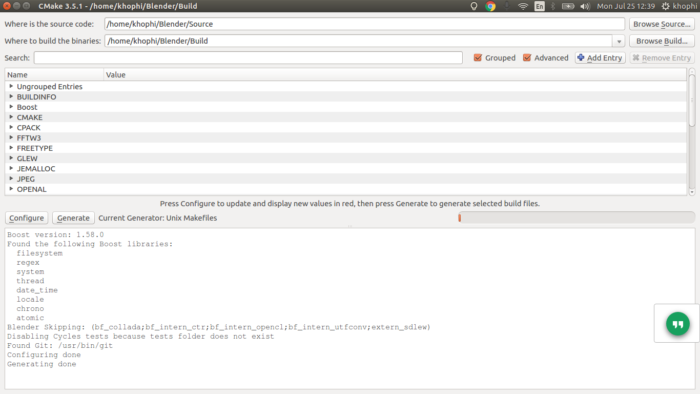Click the 'Found Git: /usr/bin/git' output line
This screenshot has height=394, width=700.
point(60,346)
